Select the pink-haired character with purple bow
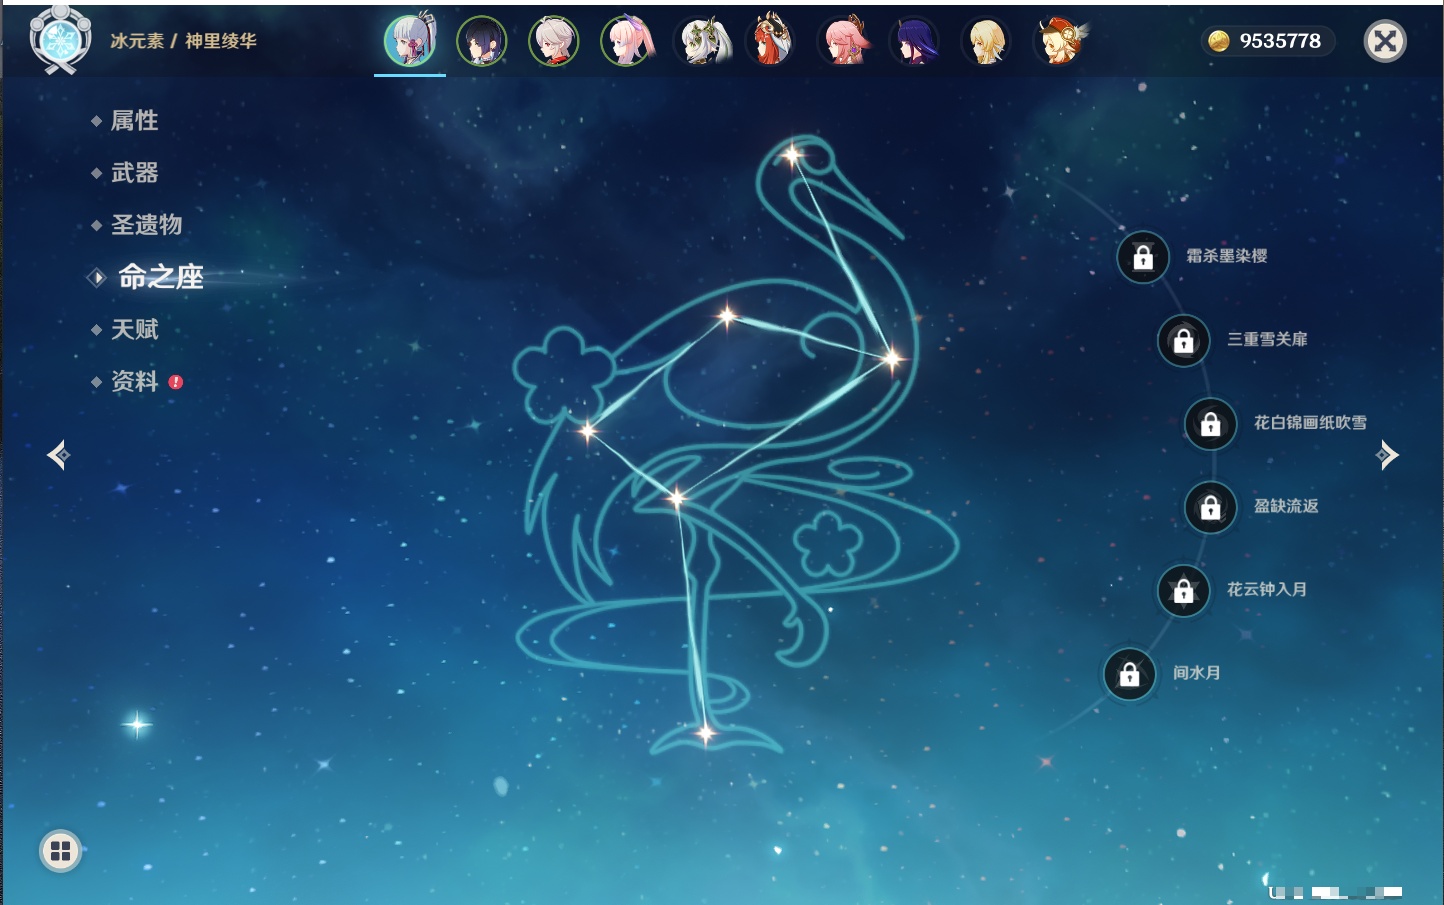Screen dimensions: 1444x905 627,41
